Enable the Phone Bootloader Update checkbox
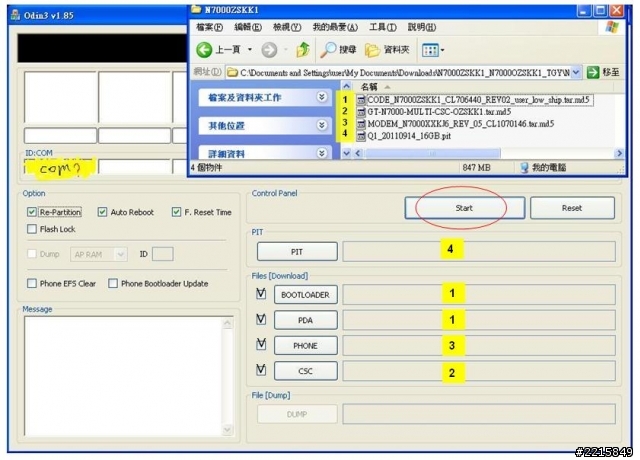The image size is (640, 460). tap(113, 283)
